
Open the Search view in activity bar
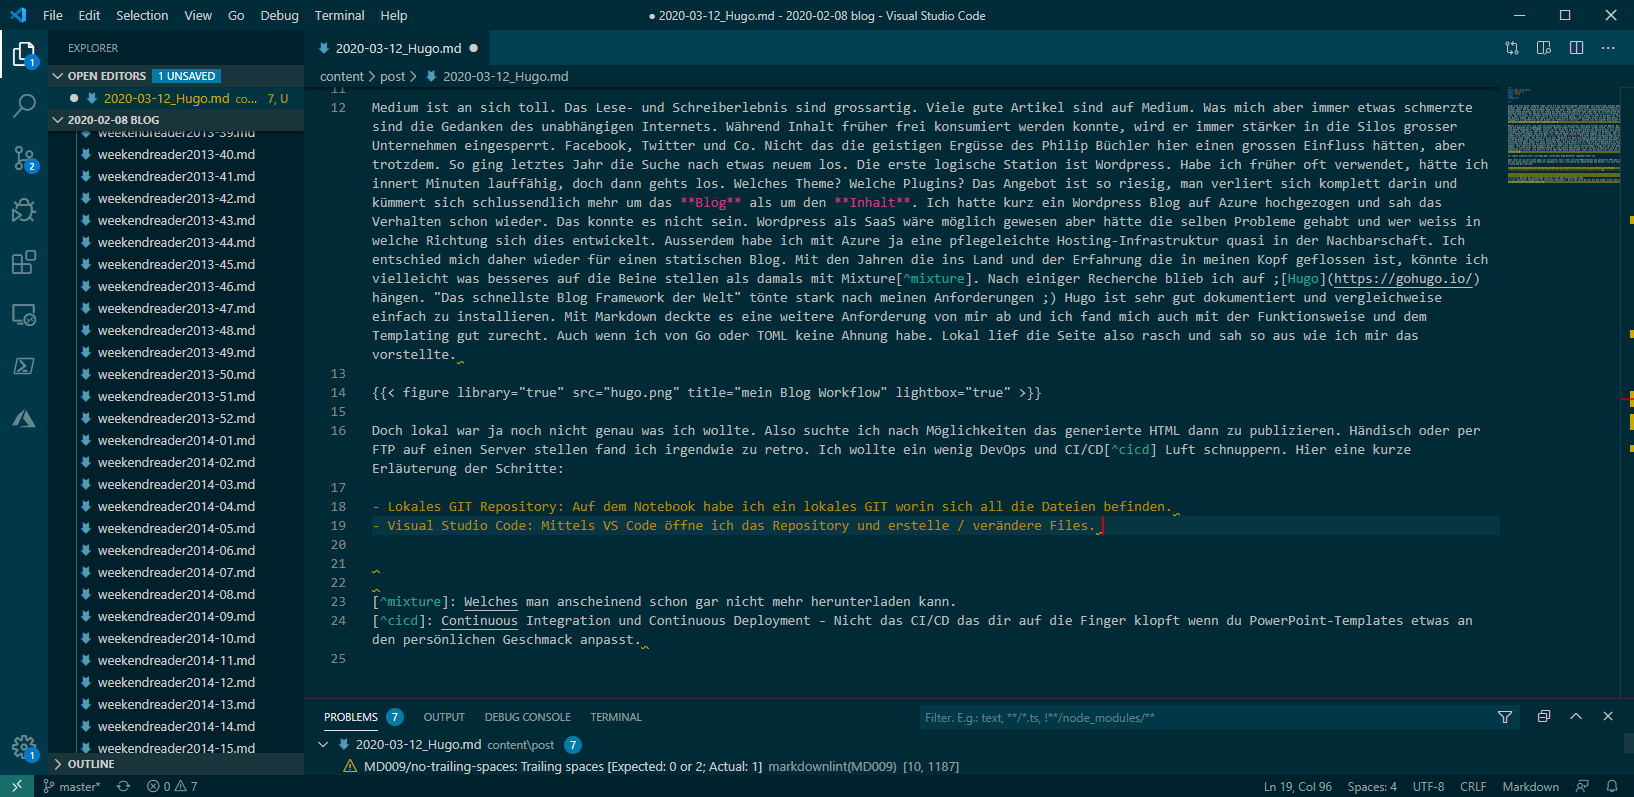24,105
